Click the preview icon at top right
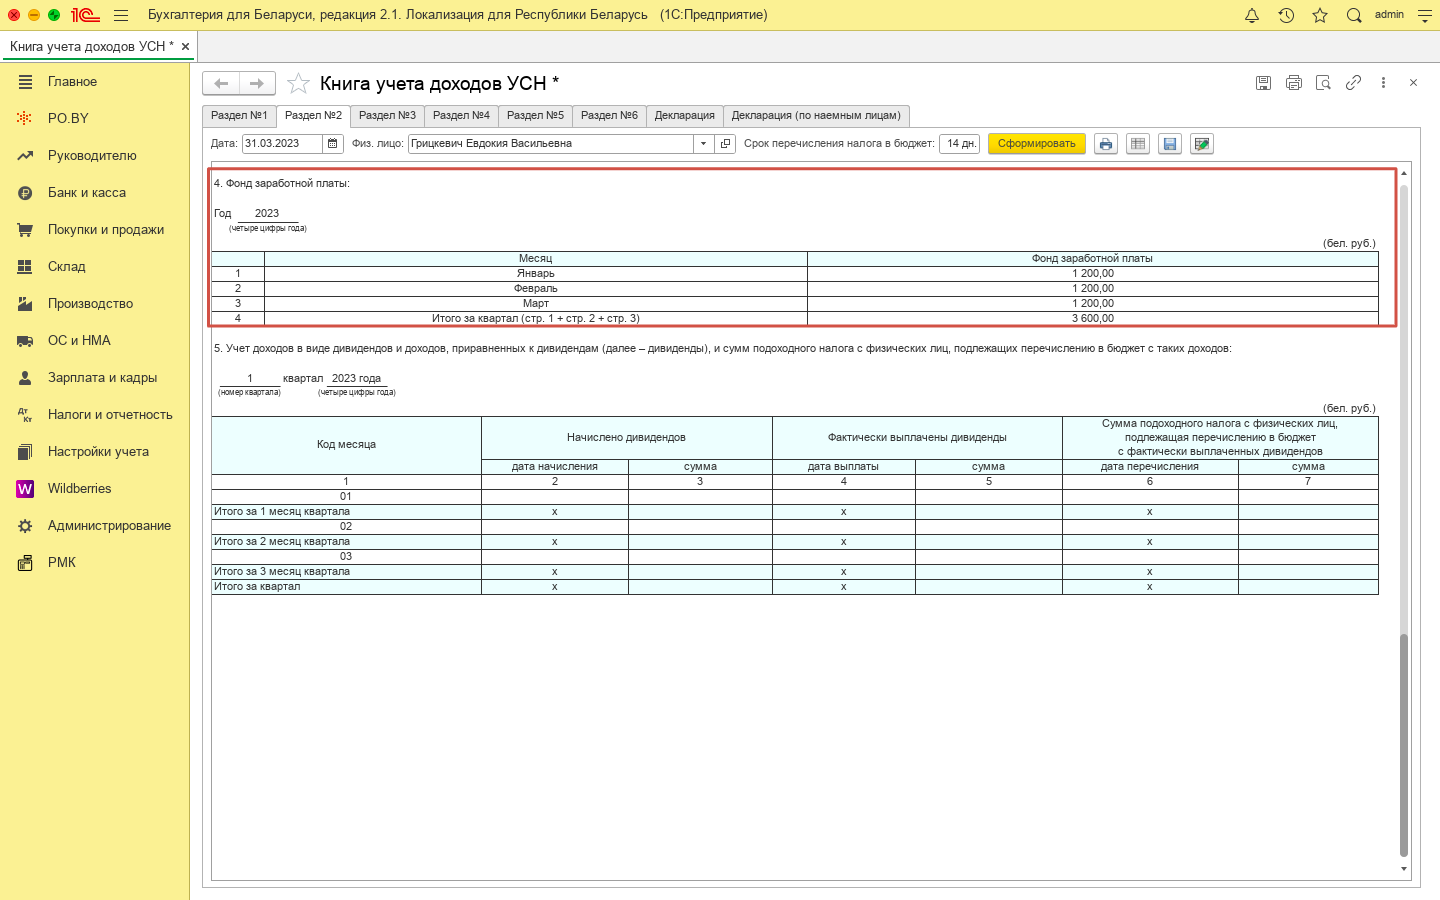This screenshot has width=1440, height=900. tap(1323, 83)
